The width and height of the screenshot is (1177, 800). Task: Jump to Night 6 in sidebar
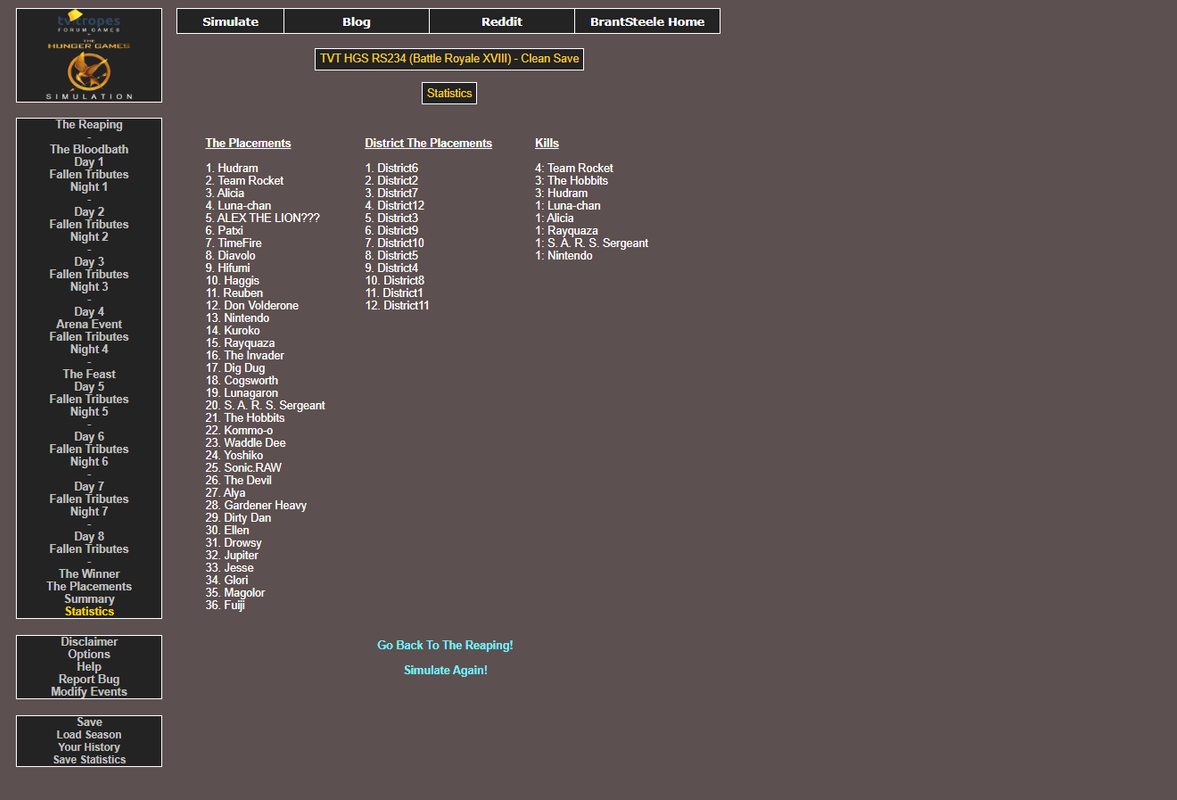89,462
